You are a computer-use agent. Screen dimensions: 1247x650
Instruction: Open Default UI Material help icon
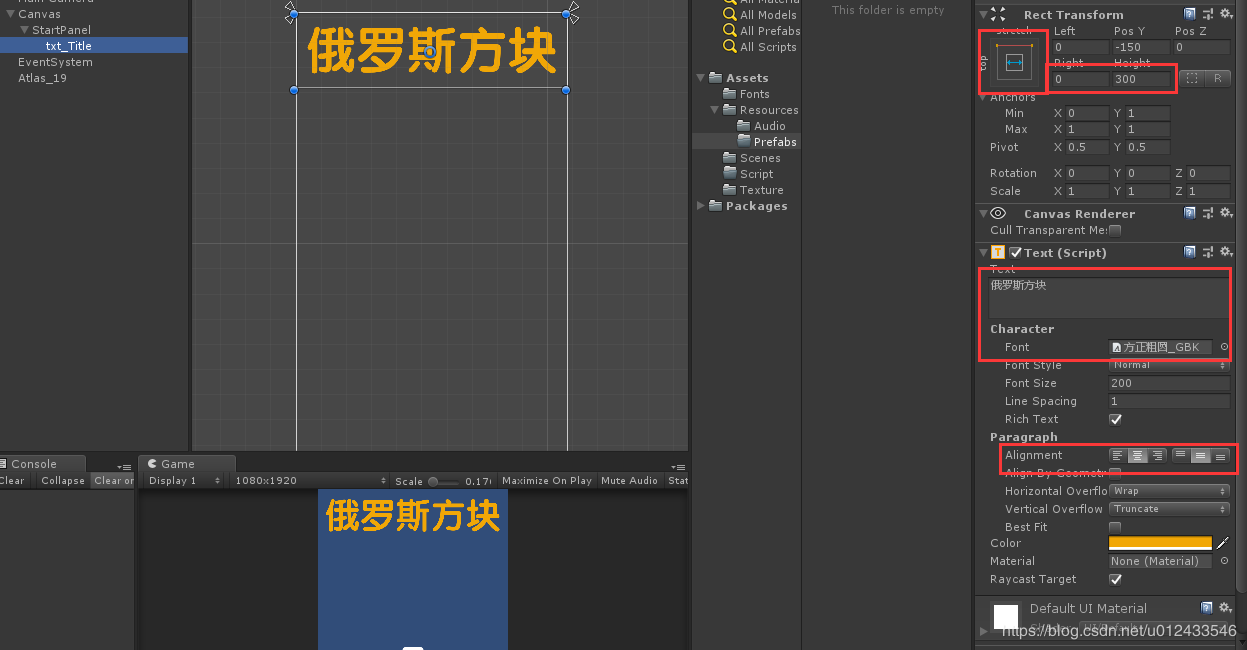(1207, 607)
